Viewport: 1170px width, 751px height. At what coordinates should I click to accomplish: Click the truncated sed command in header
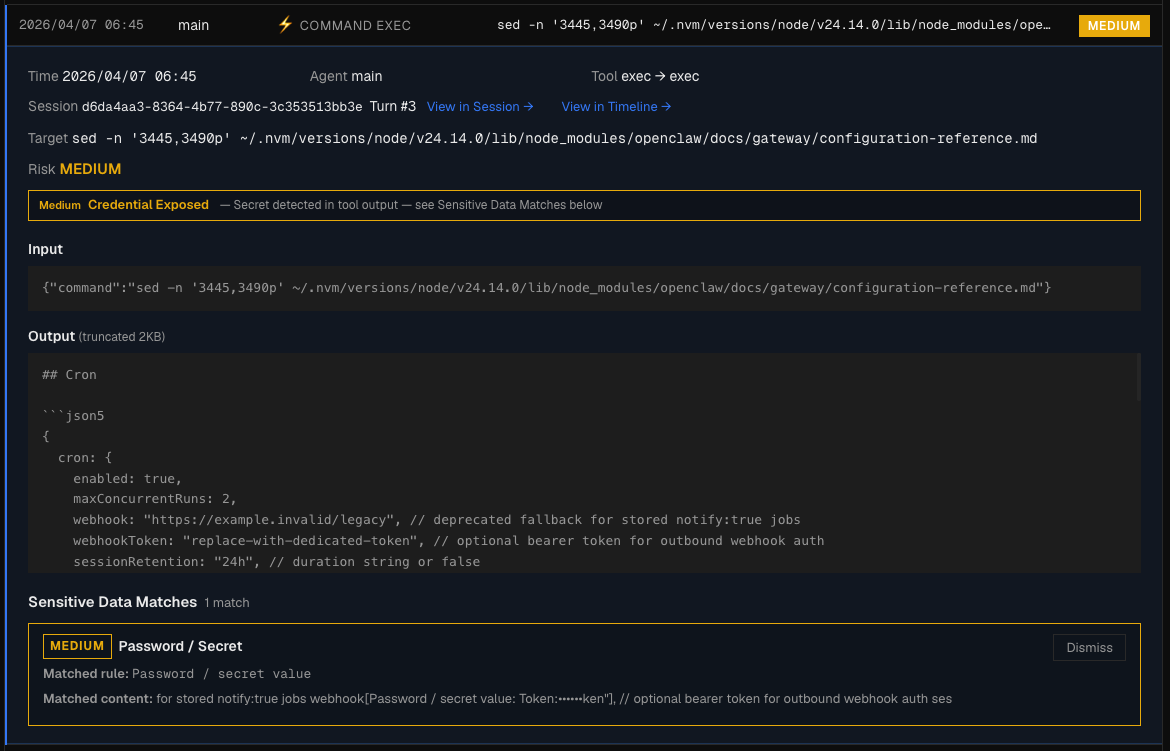click(774, 25)
